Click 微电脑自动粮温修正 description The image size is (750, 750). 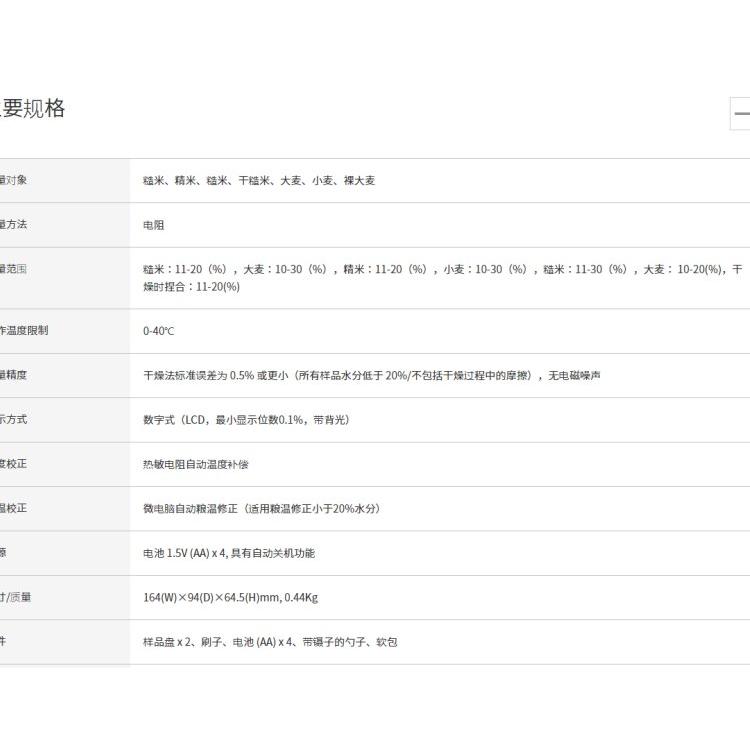[262, 508]
